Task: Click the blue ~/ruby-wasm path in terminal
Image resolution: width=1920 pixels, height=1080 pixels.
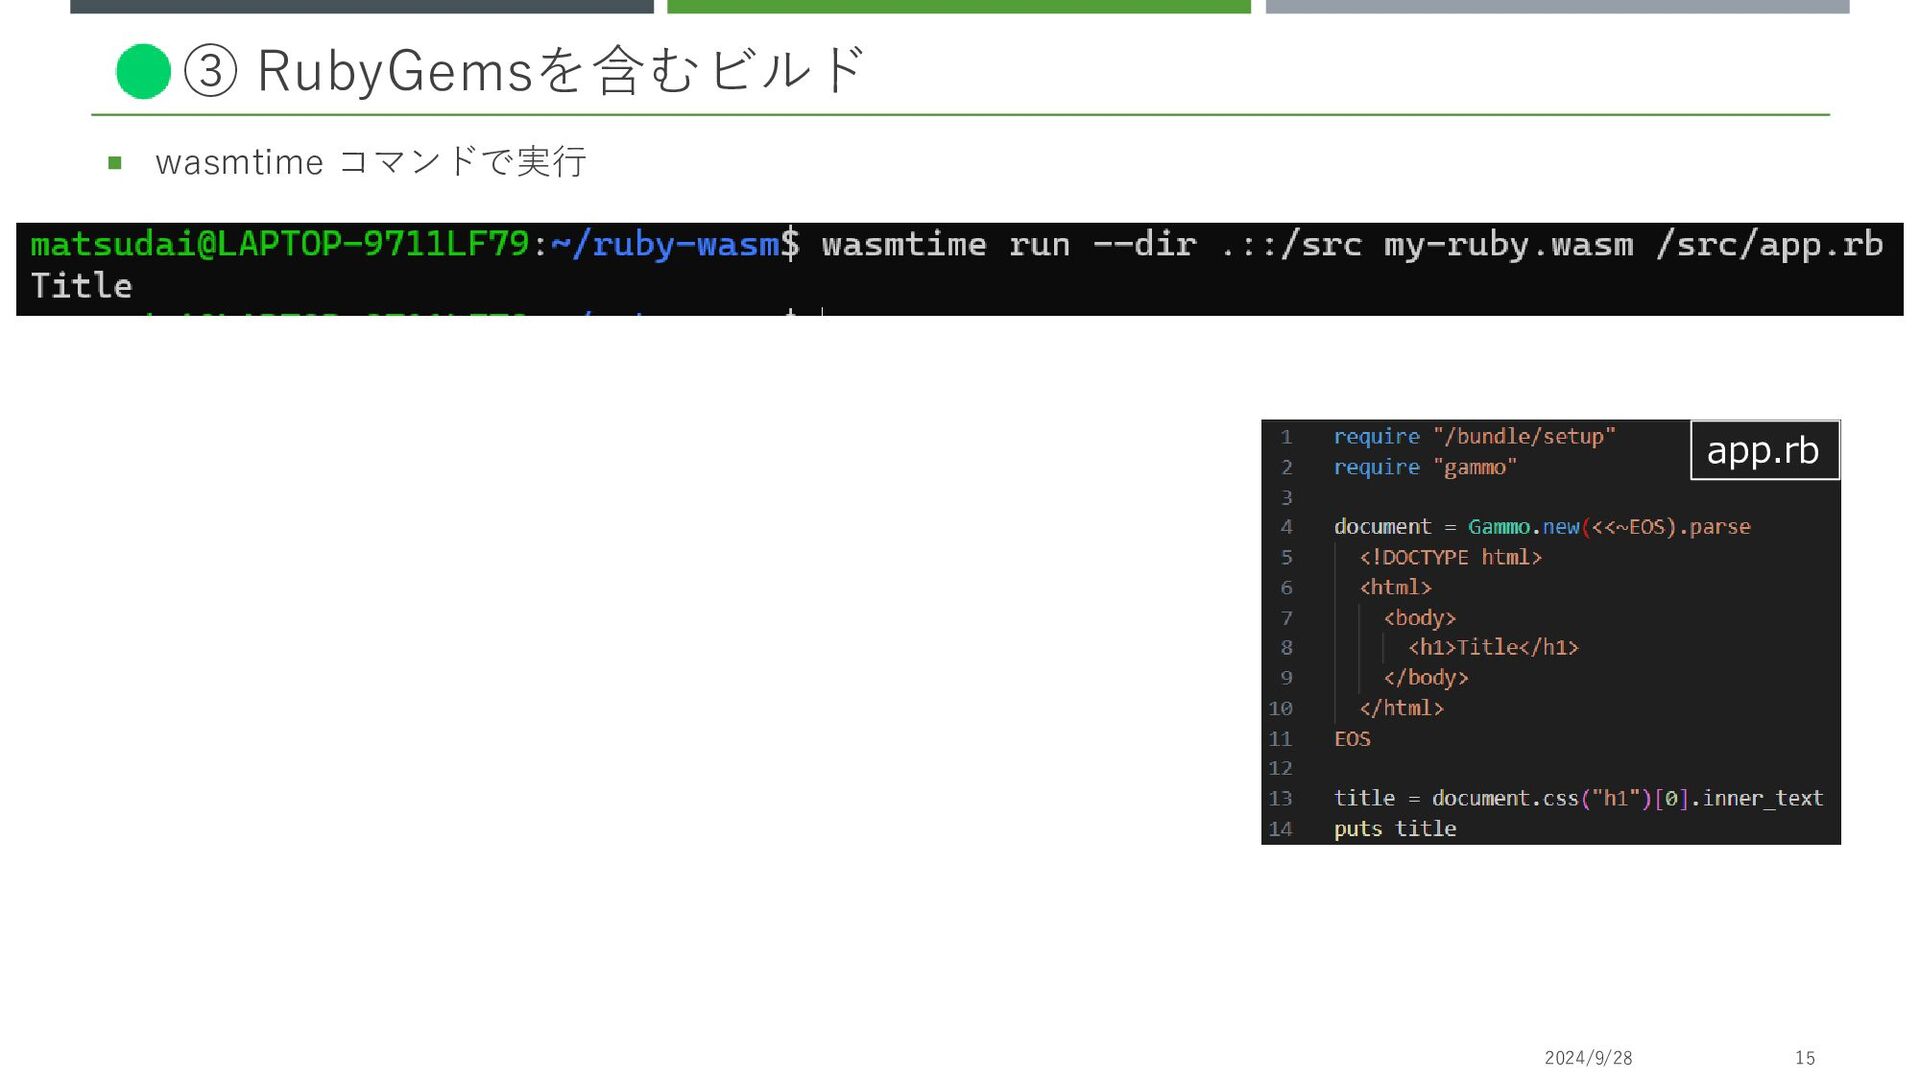Action: pyautogui.click(x=664, y=244)
